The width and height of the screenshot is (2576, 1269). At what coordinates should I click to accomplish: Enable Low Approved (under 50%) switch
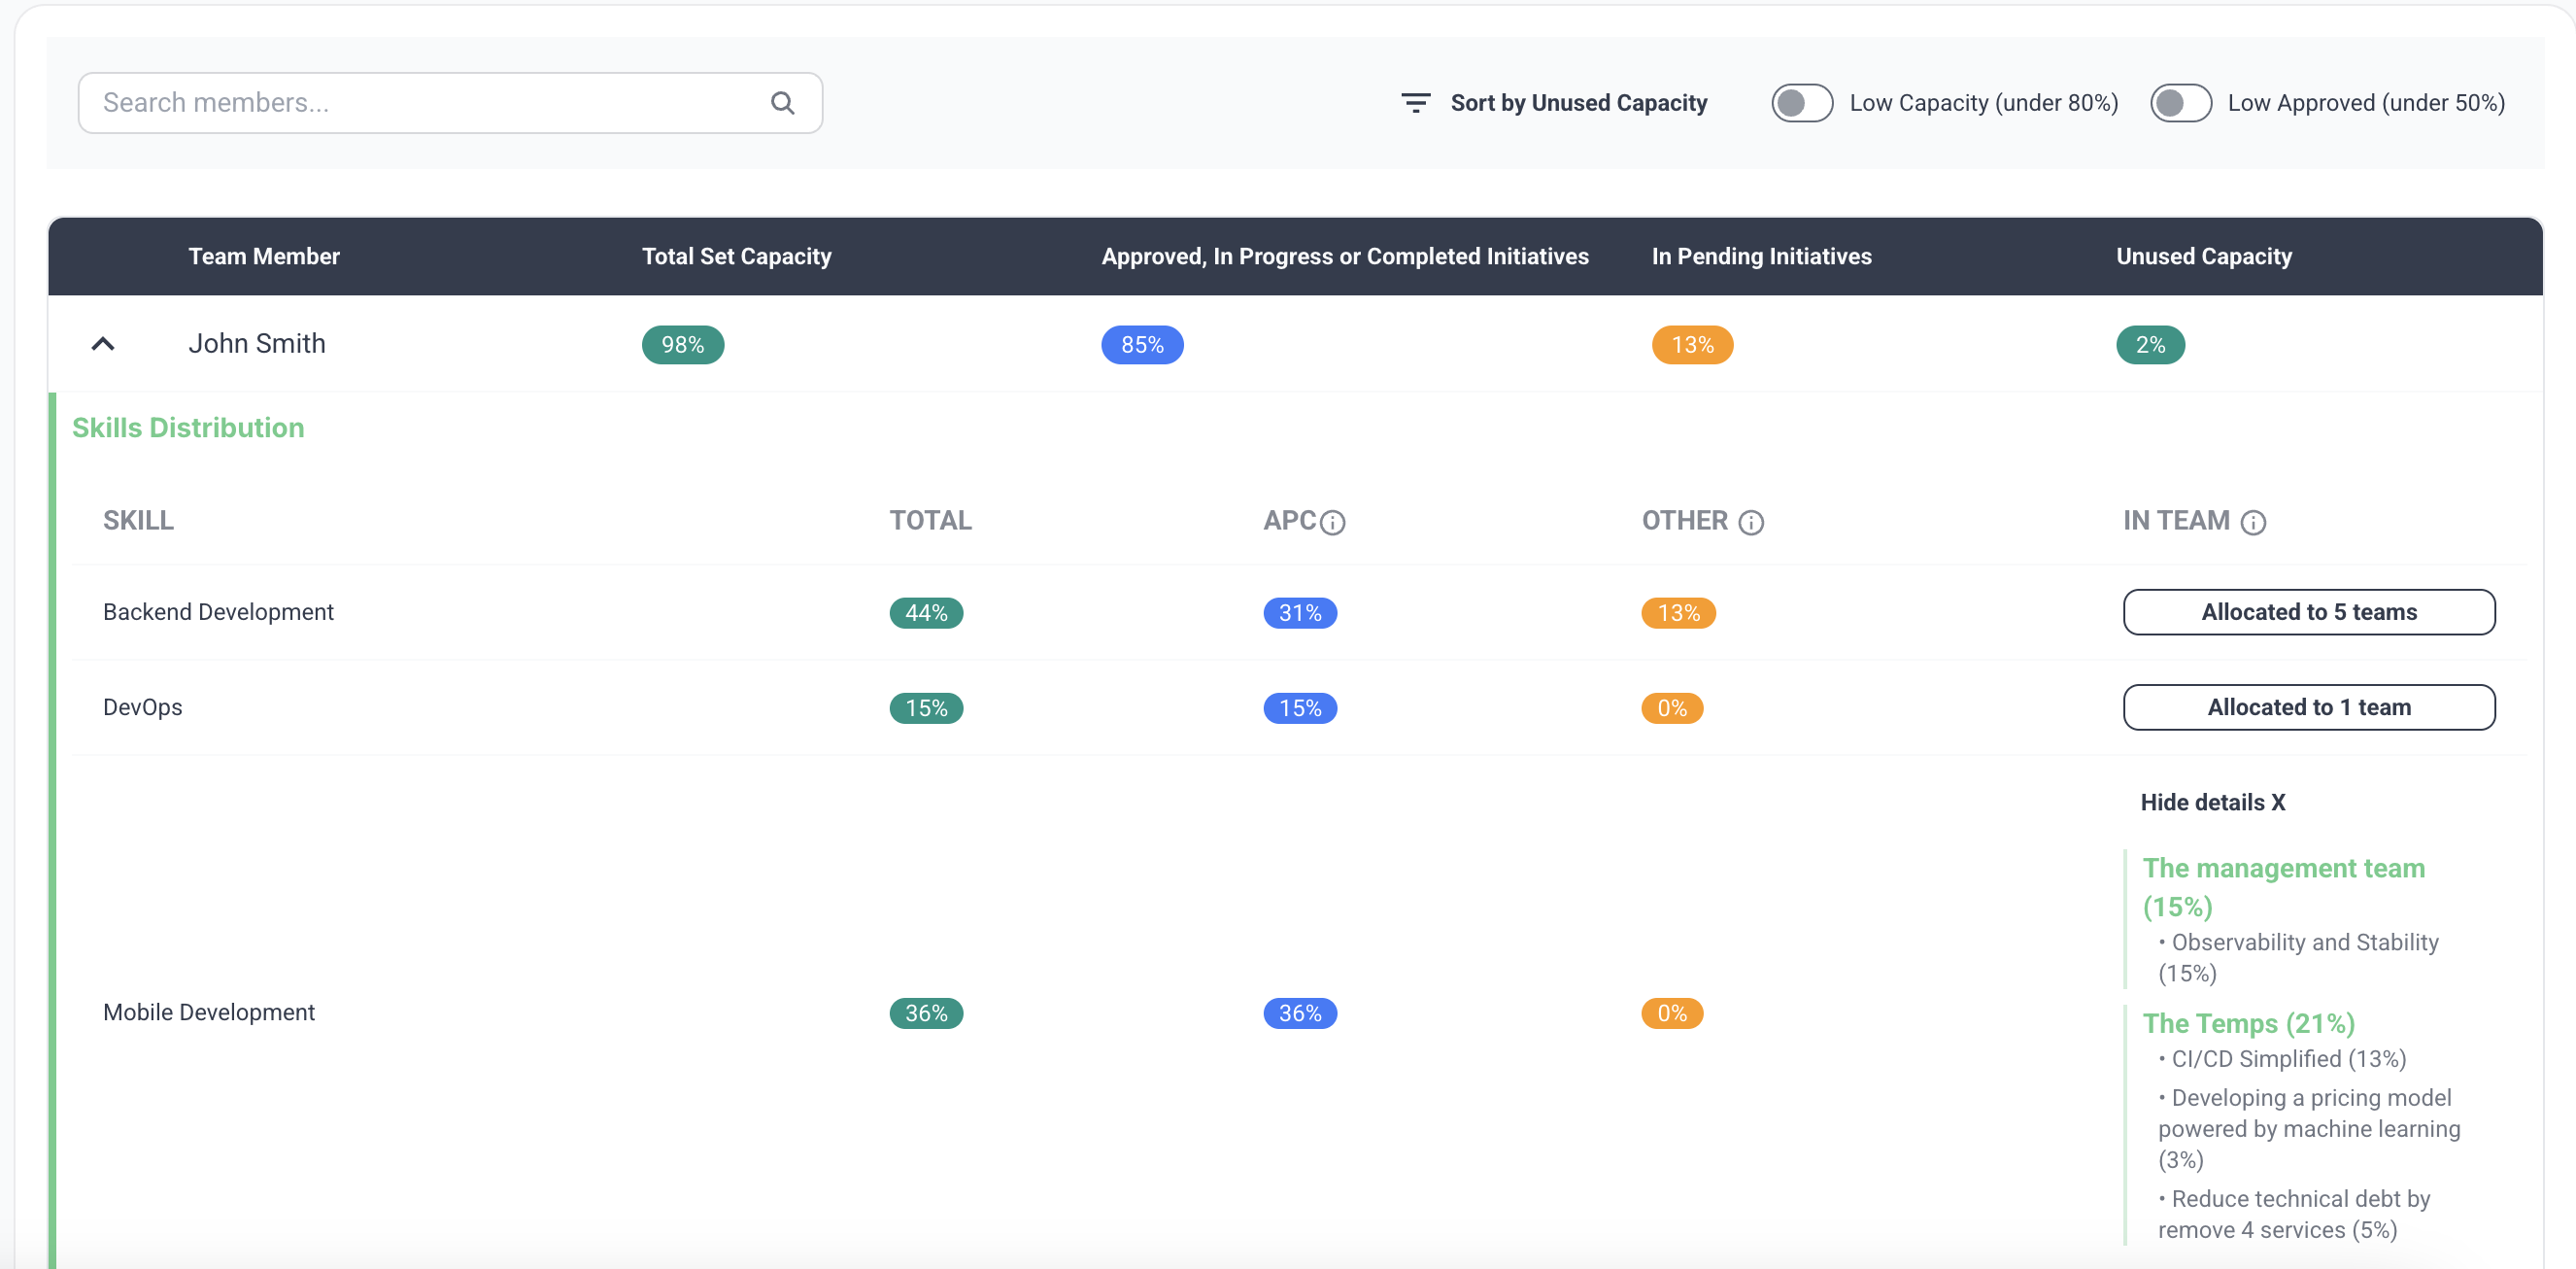click(2180, 103)
